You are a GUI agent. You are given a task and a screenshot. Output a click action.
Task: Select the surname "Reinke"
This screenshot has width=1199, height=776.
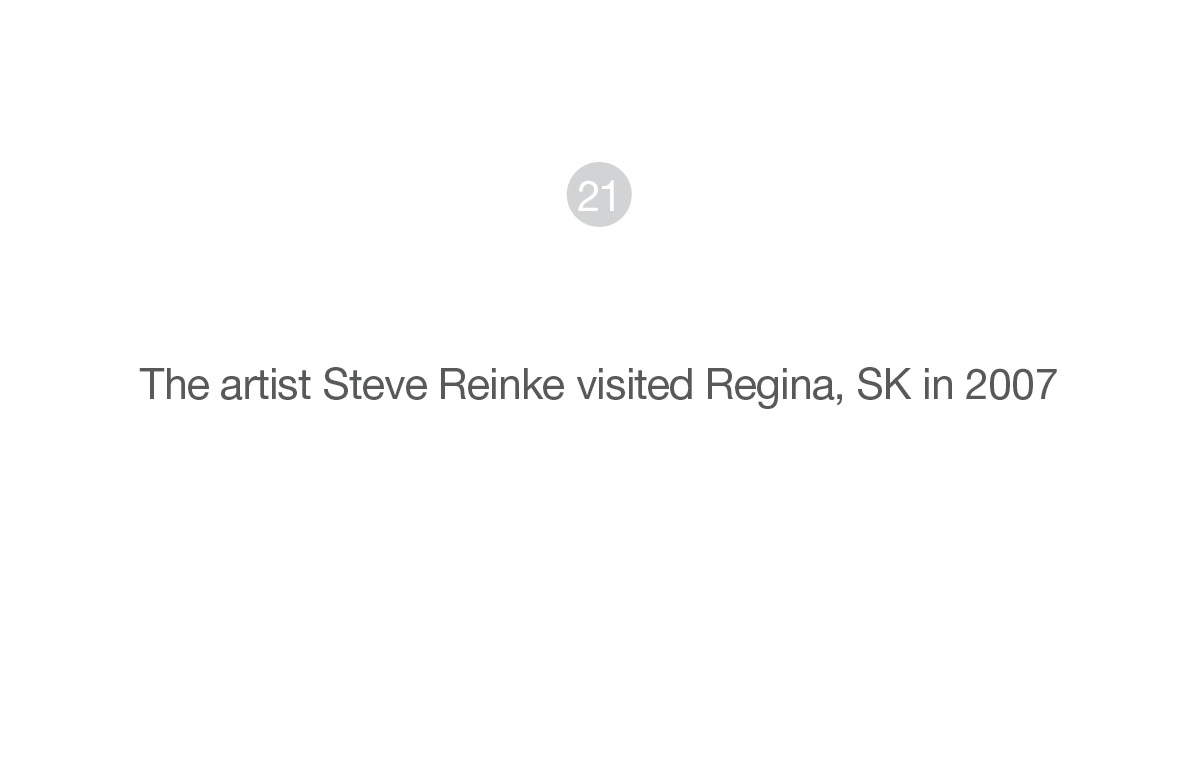pyautogui.click(x=502, y=384)
